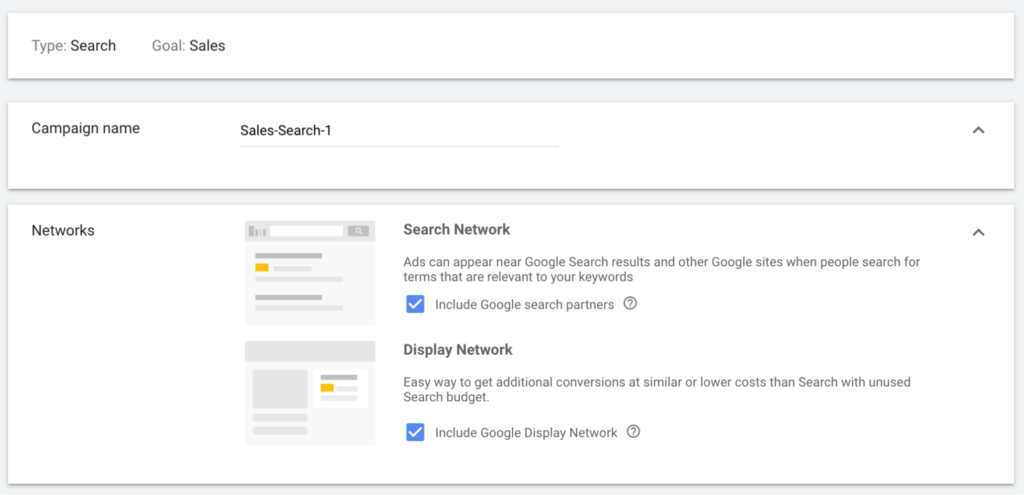Screen dimensions: 1024x495
Task: Click the Campaign name section label
Action: tap(86, 128)
